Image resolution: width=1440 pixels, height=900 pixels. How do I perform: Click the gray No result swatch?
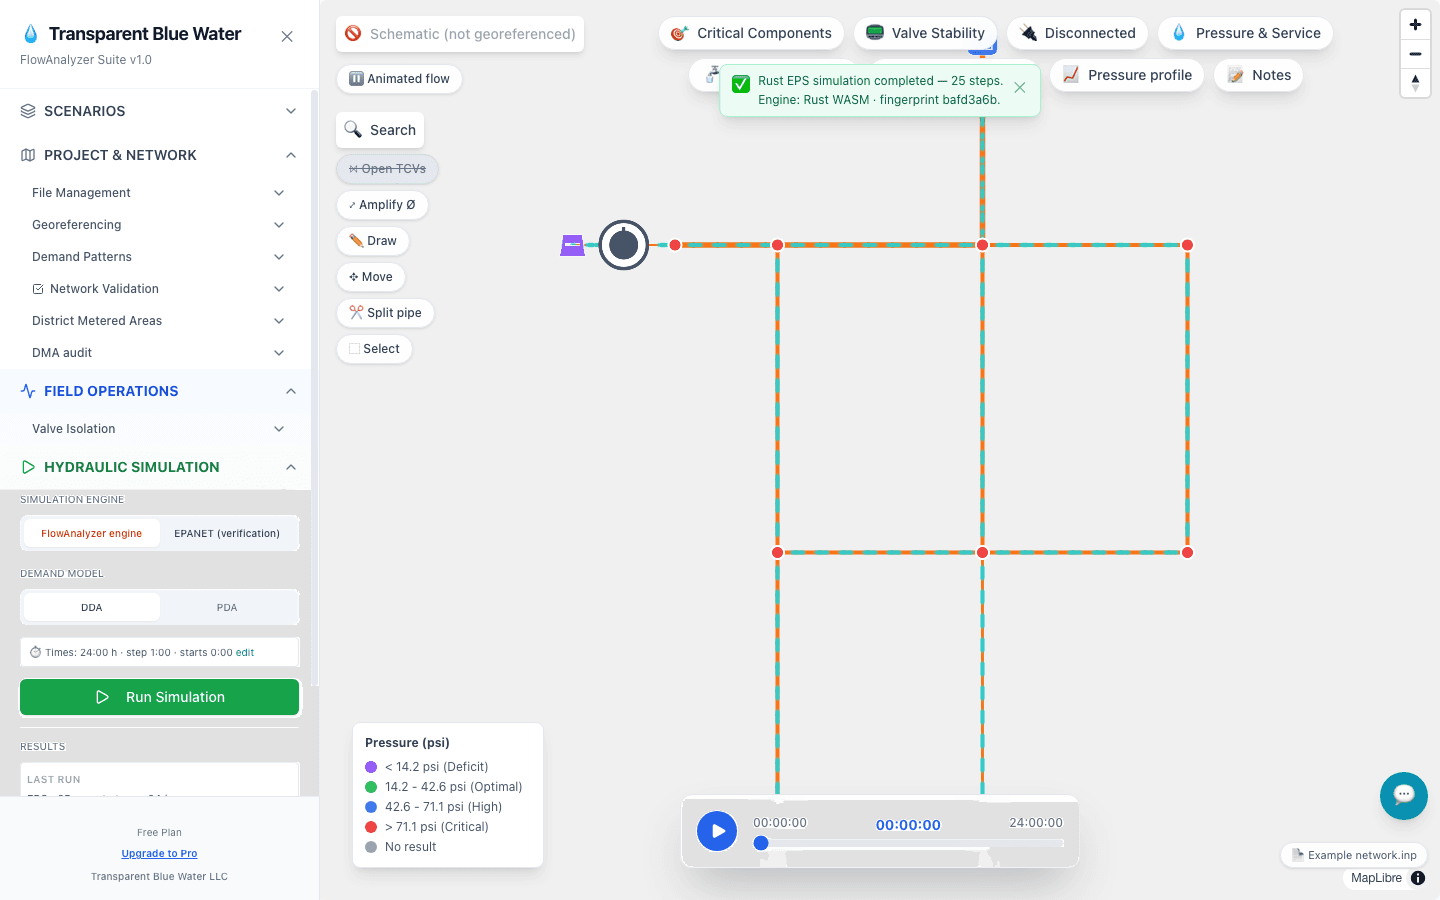tap(371, 847)
